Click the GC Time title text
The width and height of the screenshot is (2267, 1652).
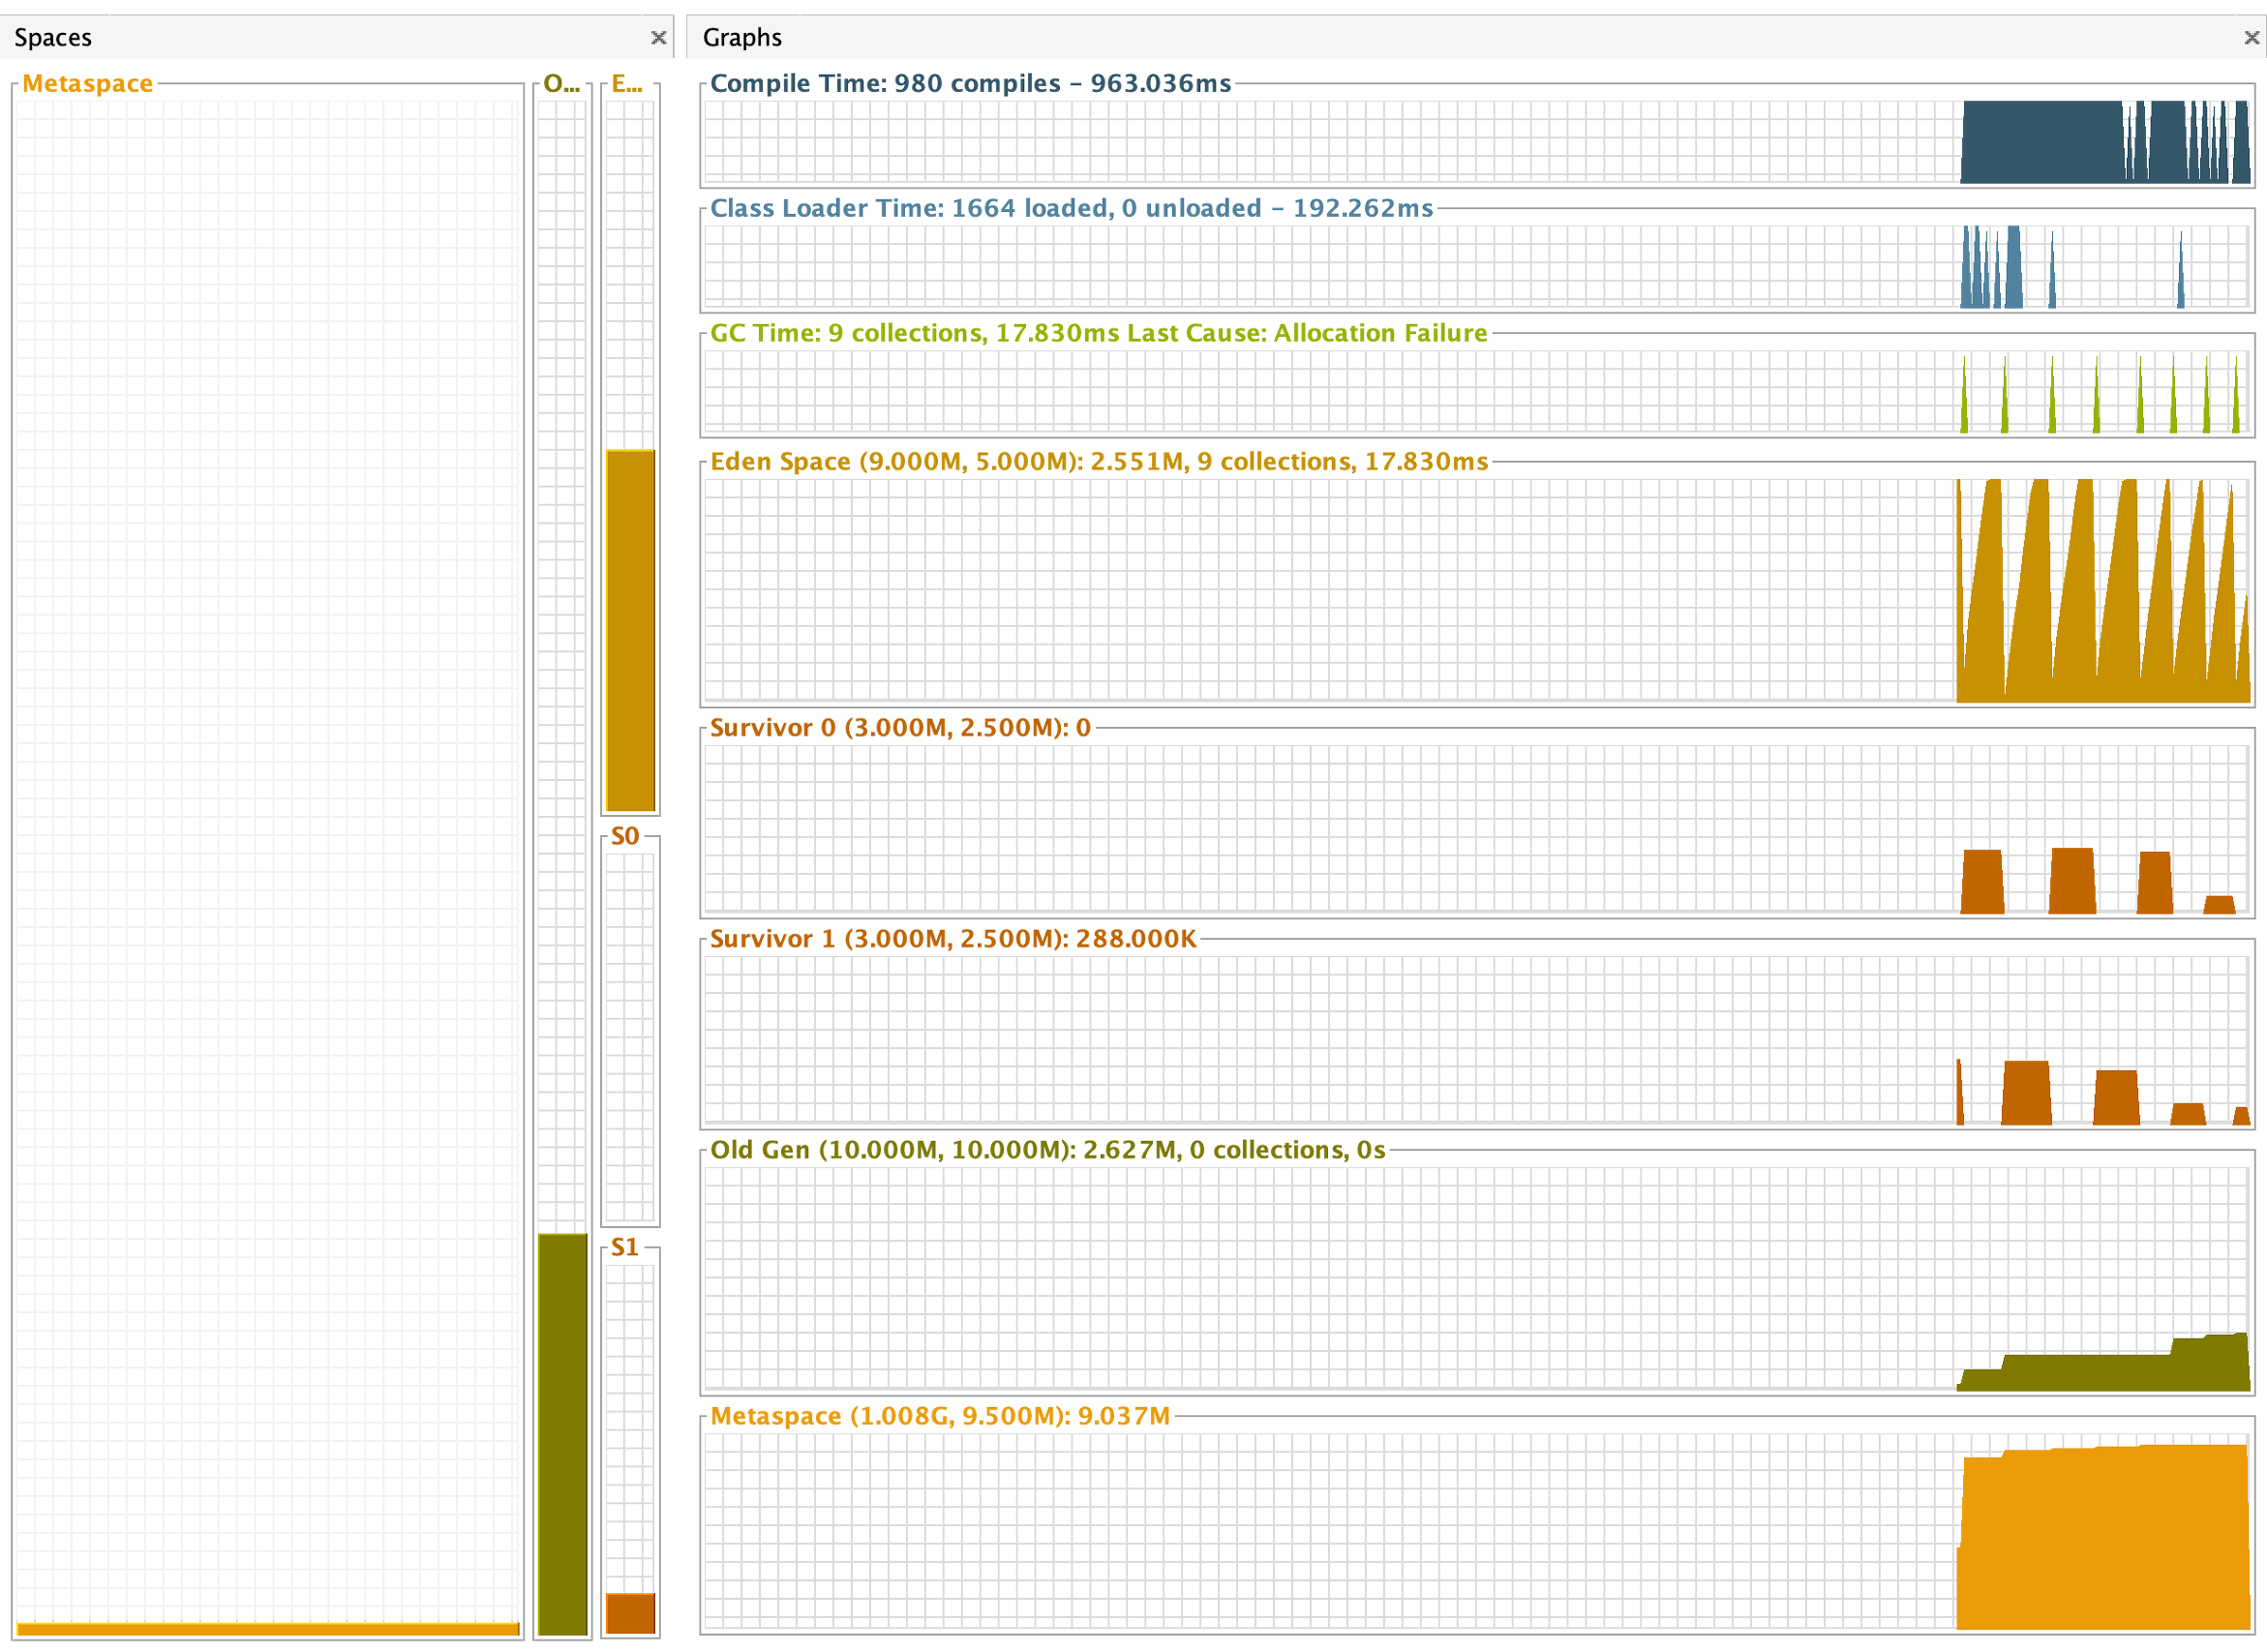[1097, 333]
